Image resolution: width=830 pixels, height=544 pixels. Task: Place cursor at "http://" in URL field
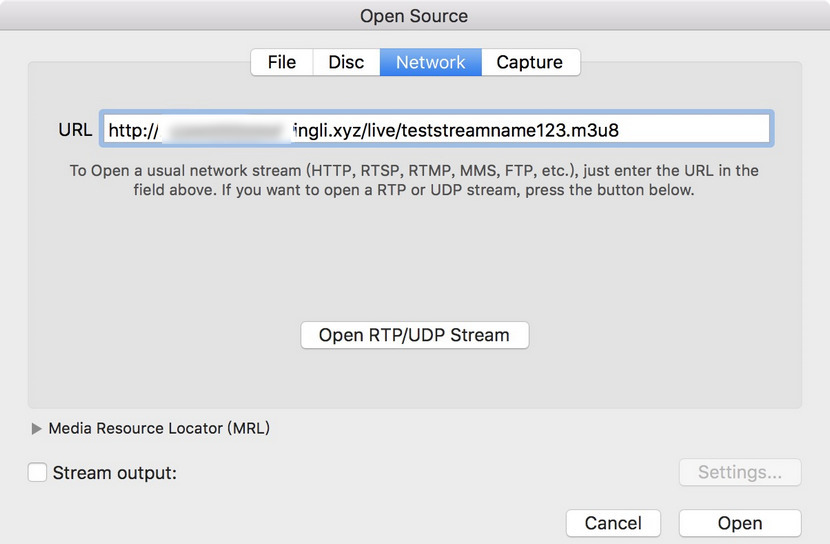pyautogui.click(x=133, y=130)
